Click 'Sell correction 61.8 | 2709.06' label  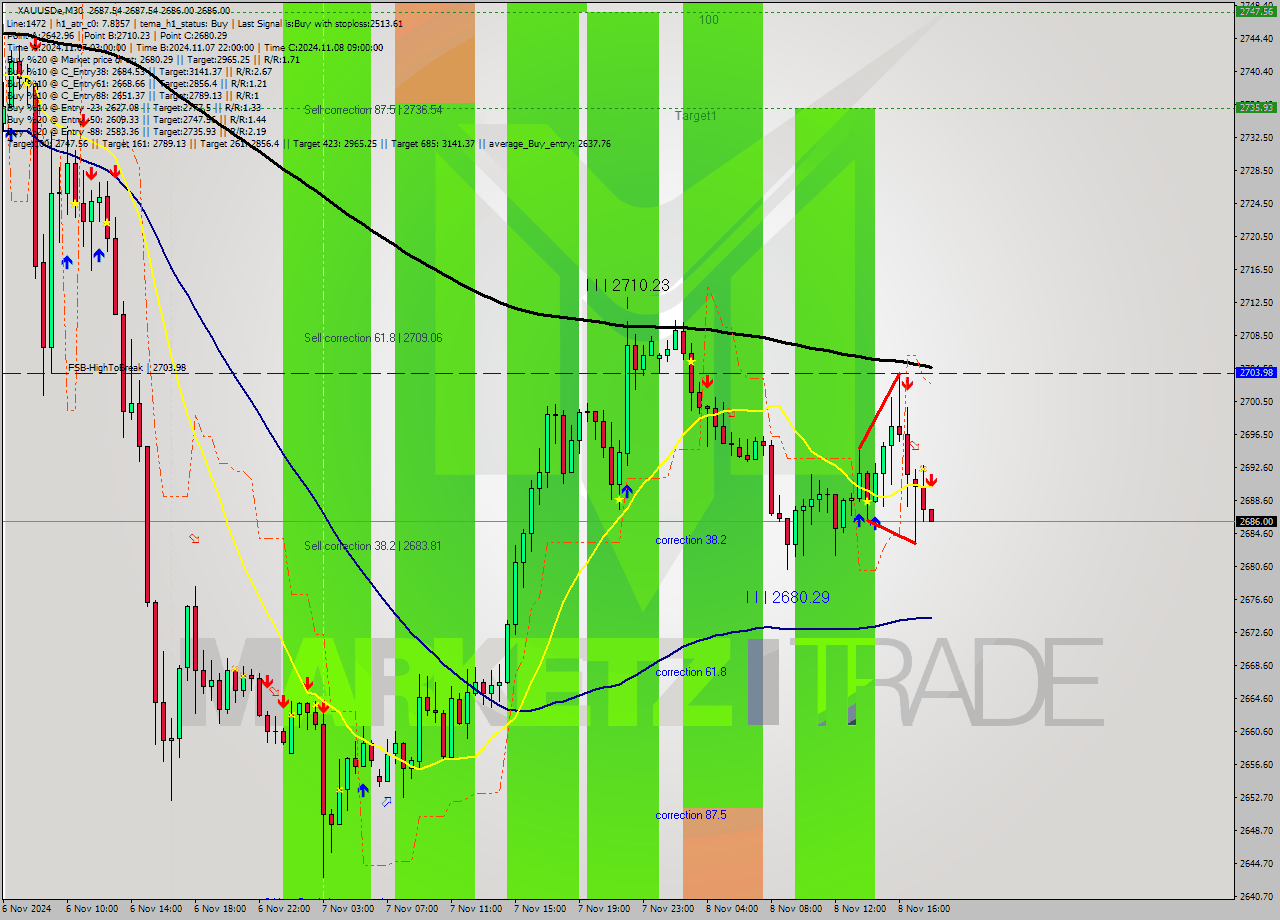[x=373, y=338]
